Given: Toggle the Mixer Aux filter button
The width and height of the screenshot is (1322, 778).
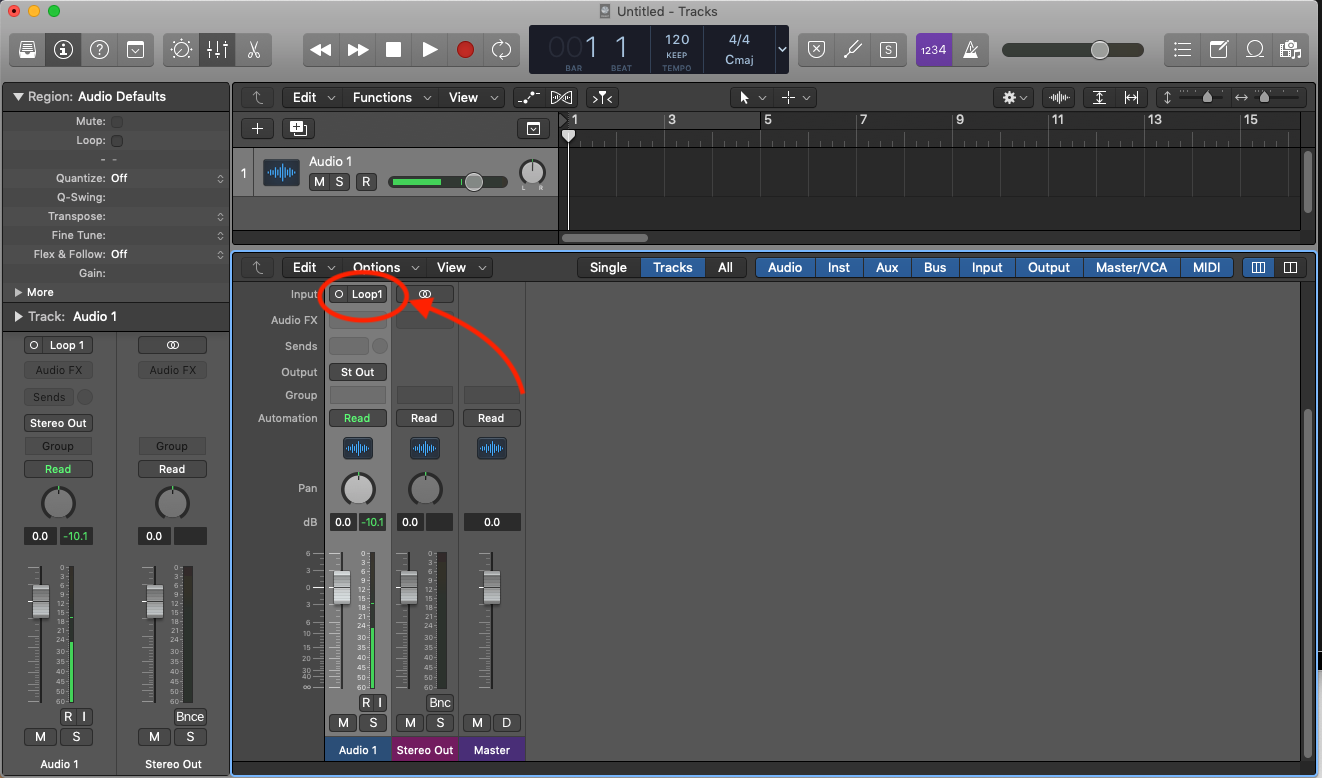Looking at the screenshot, I should point(887,267).
